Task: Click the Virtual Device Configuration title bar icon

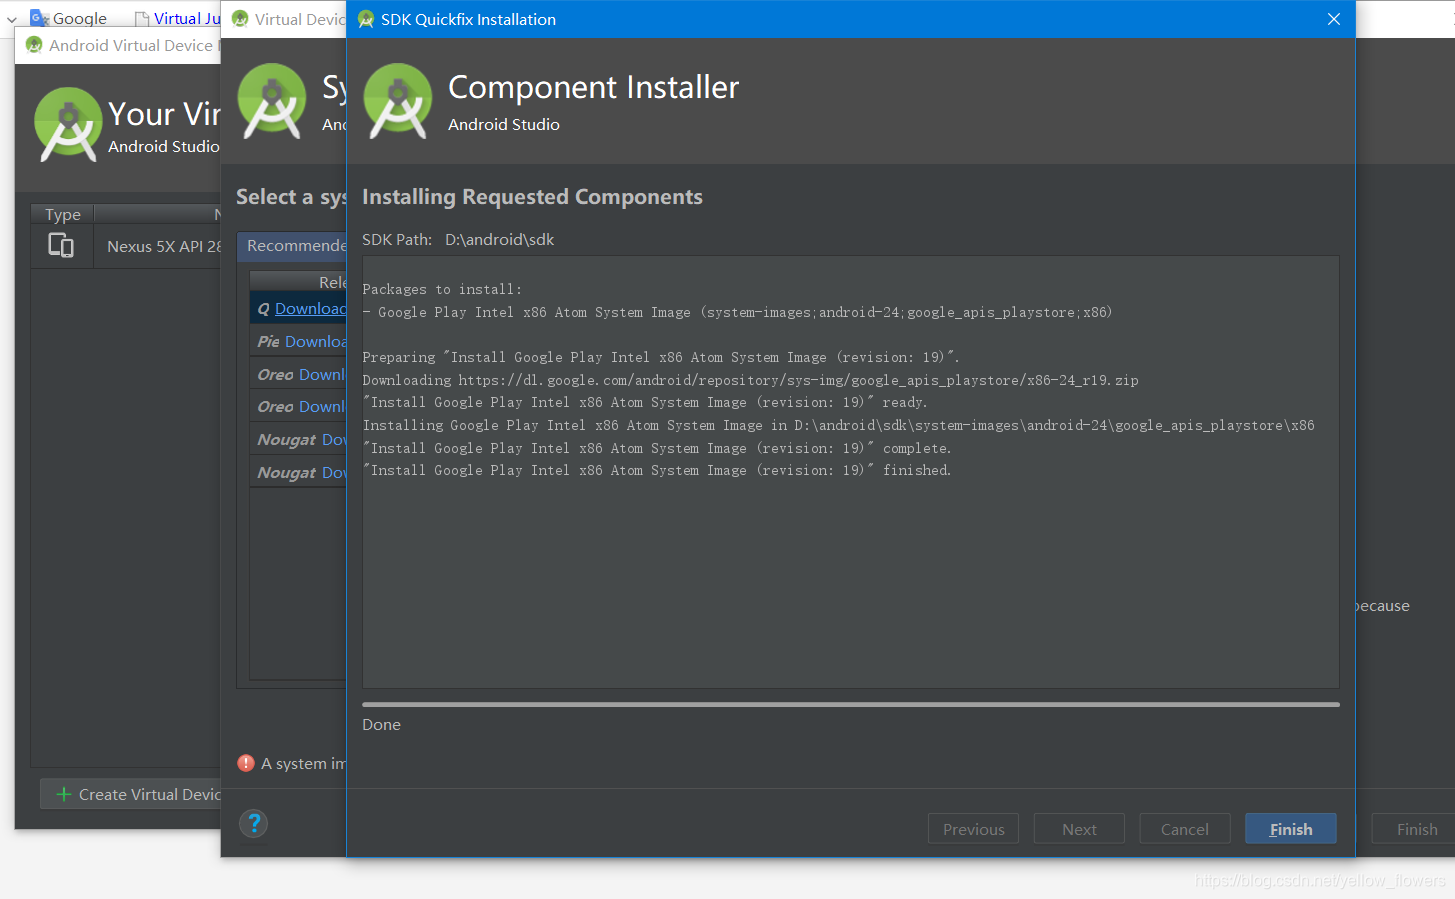Action: click(240, 19)
